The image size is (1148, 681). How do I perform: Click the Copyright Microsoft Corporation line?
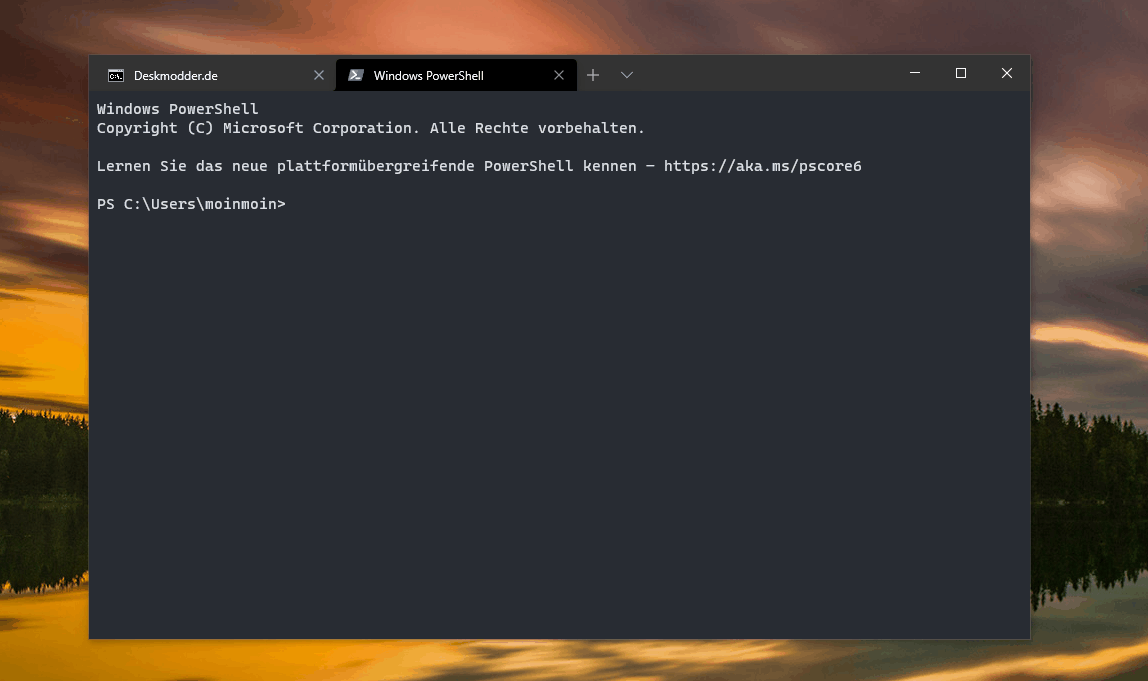click(x=370, y=128)
